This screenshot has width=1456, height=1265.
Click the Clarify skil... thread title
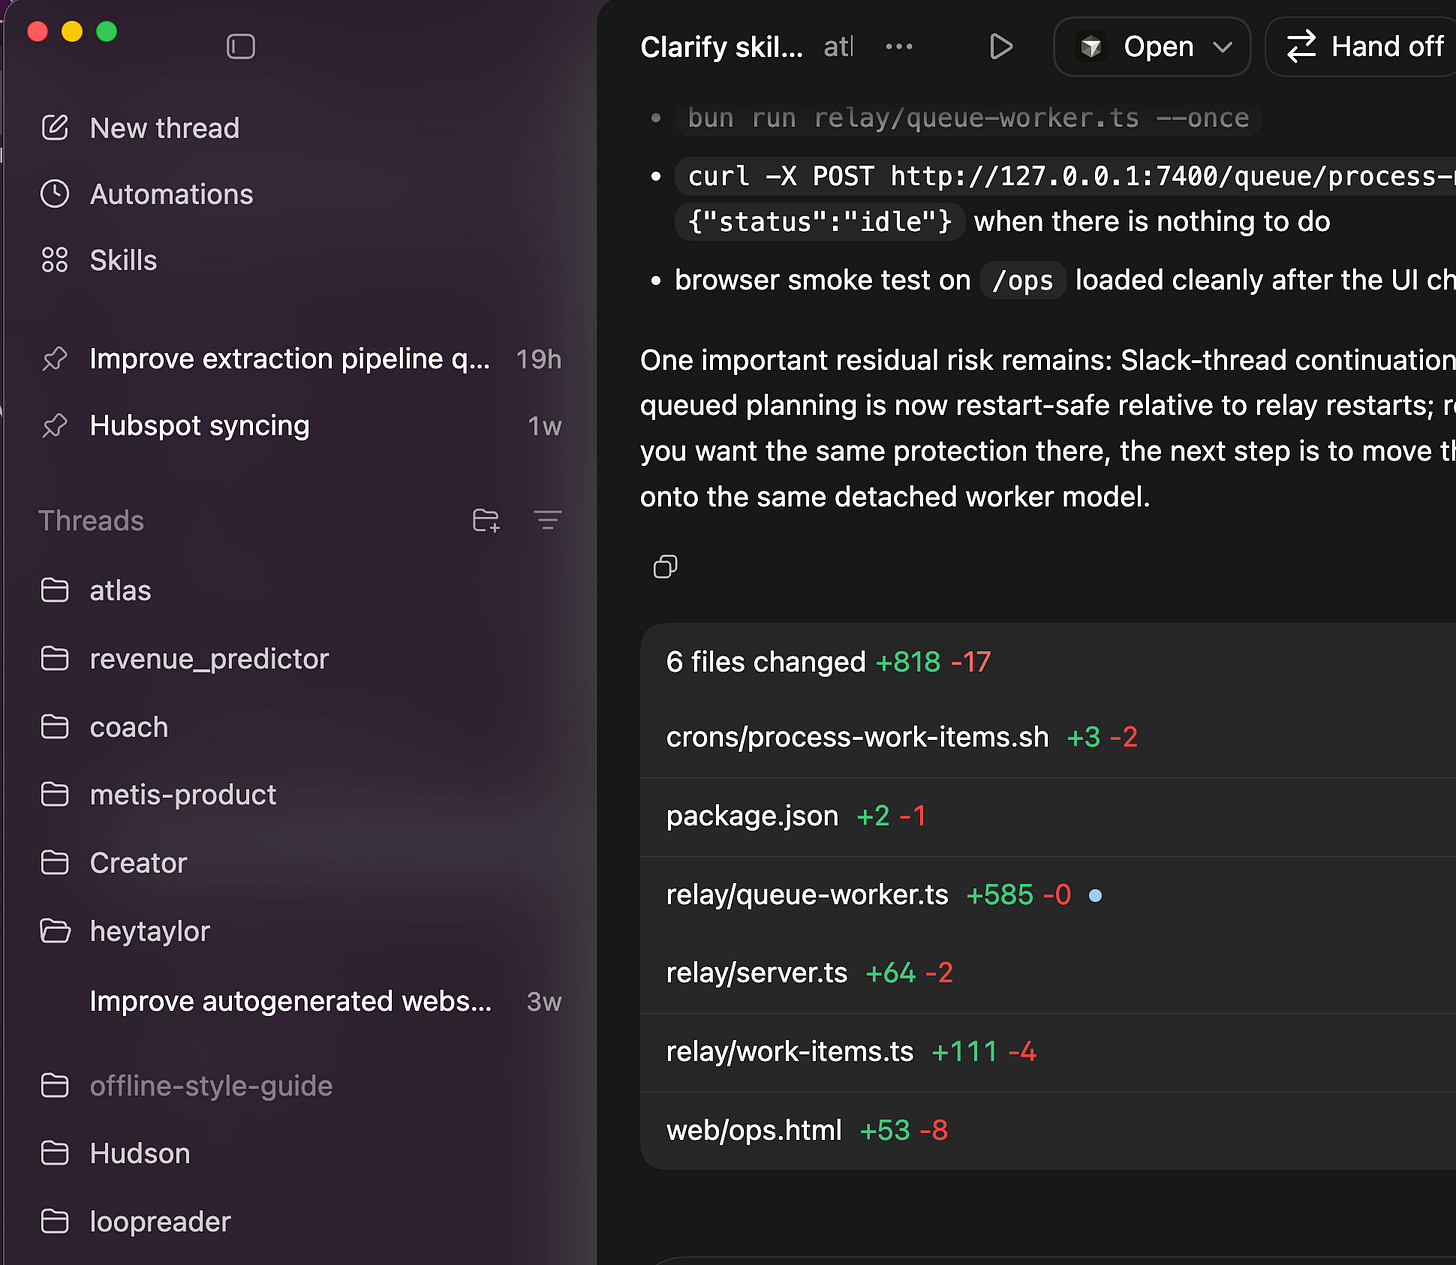click(x=722, y=47)
